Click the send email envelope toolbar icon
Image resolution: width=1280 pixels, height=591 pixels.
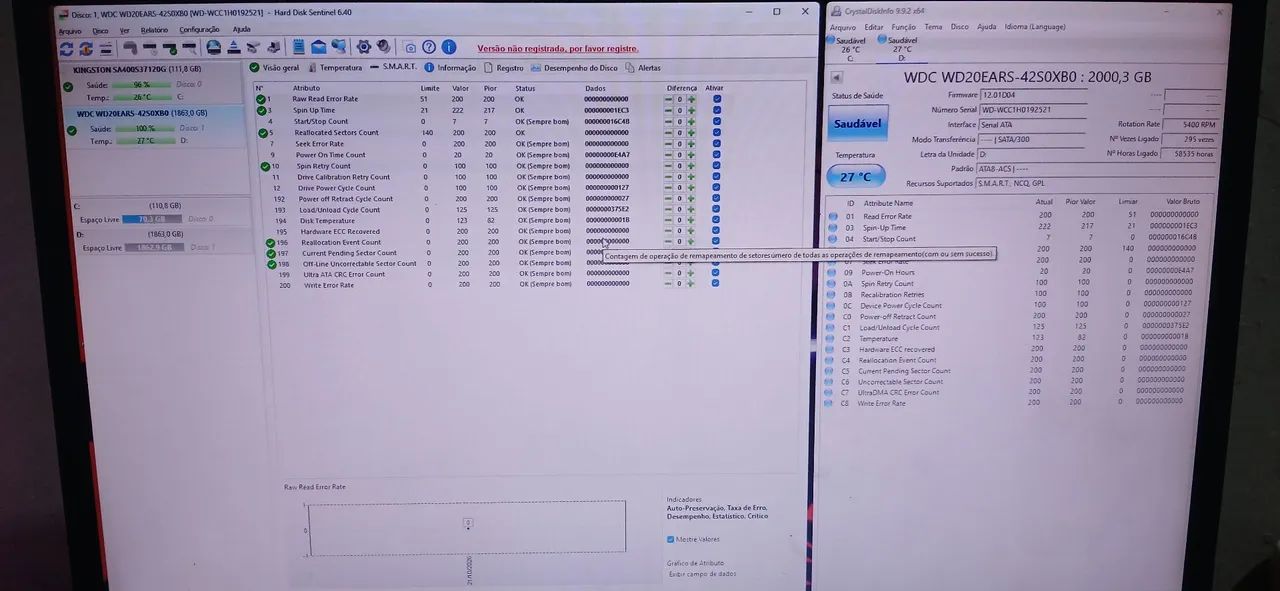click(319, 47)
